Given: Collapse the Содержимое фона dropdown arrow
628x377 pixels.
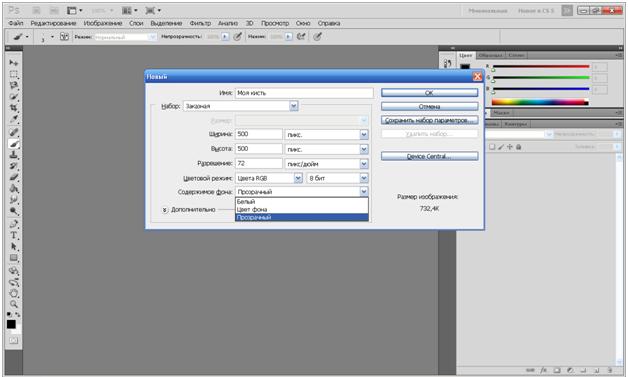Looking at the screenshot, I should point(364,192).
